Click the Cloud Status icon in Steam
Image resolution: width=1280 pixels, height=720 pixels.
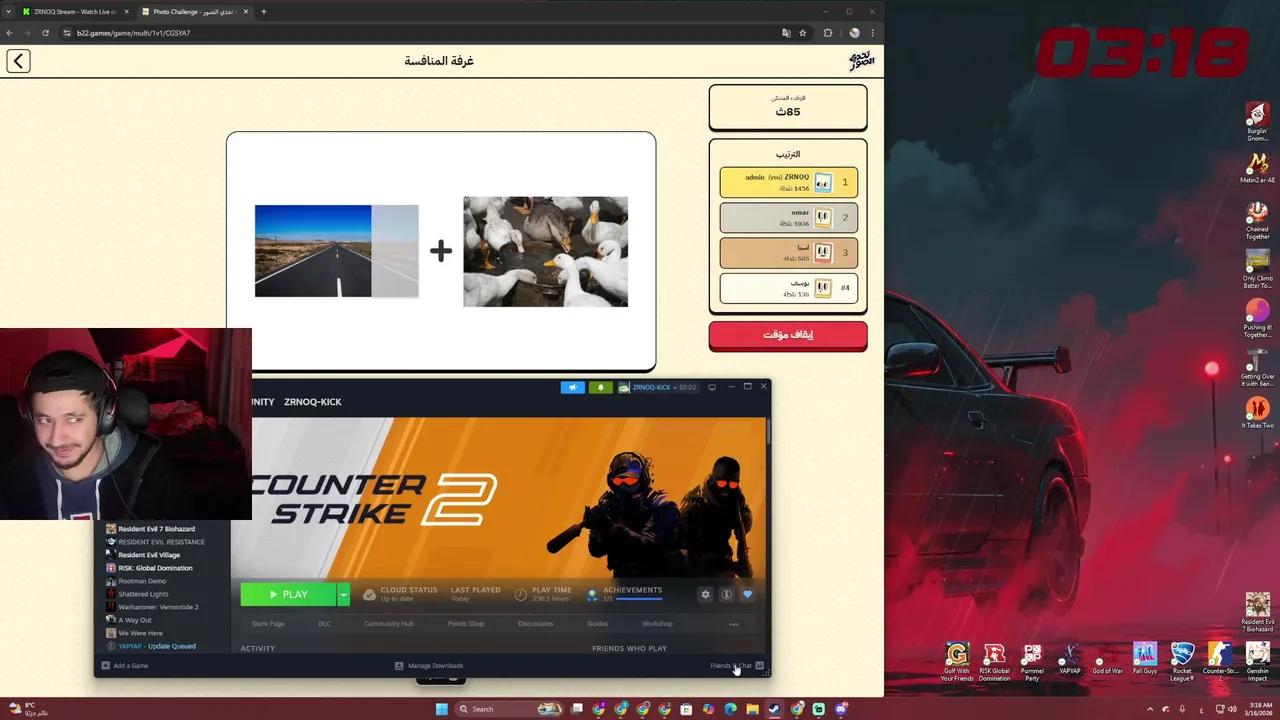tap(369, 594)
